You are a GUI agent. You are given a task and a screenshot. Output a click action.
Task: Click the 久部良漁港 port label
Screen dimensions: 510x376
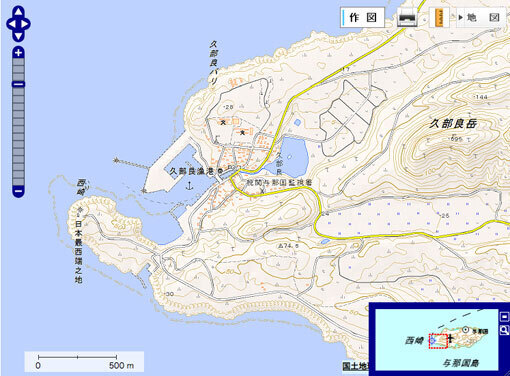191,171
